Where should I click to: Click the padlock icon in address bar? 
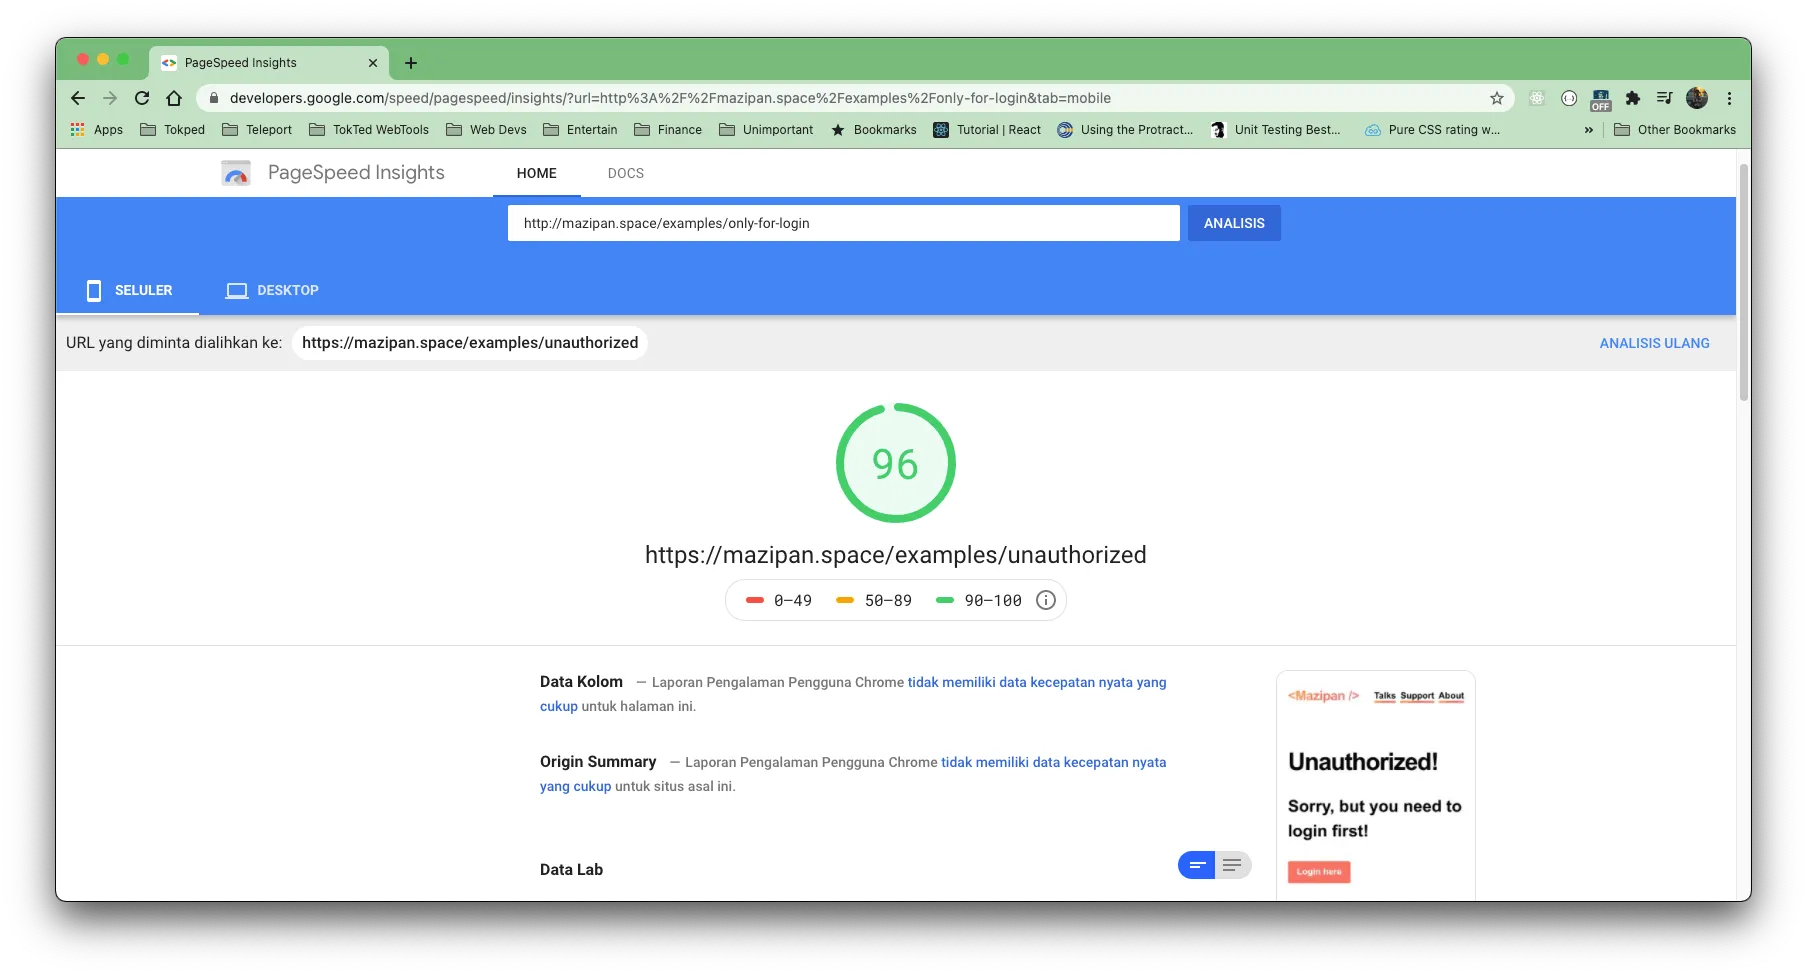click(x=214, y=98)
